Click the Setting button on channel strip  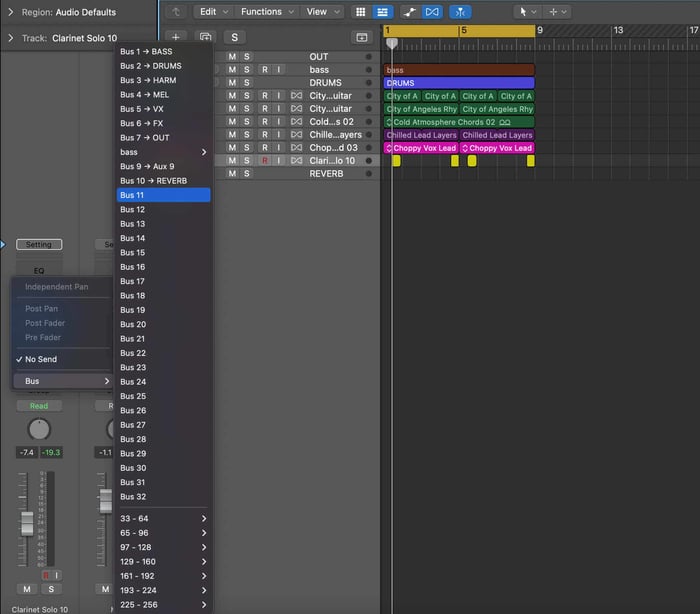pos(39,244)
